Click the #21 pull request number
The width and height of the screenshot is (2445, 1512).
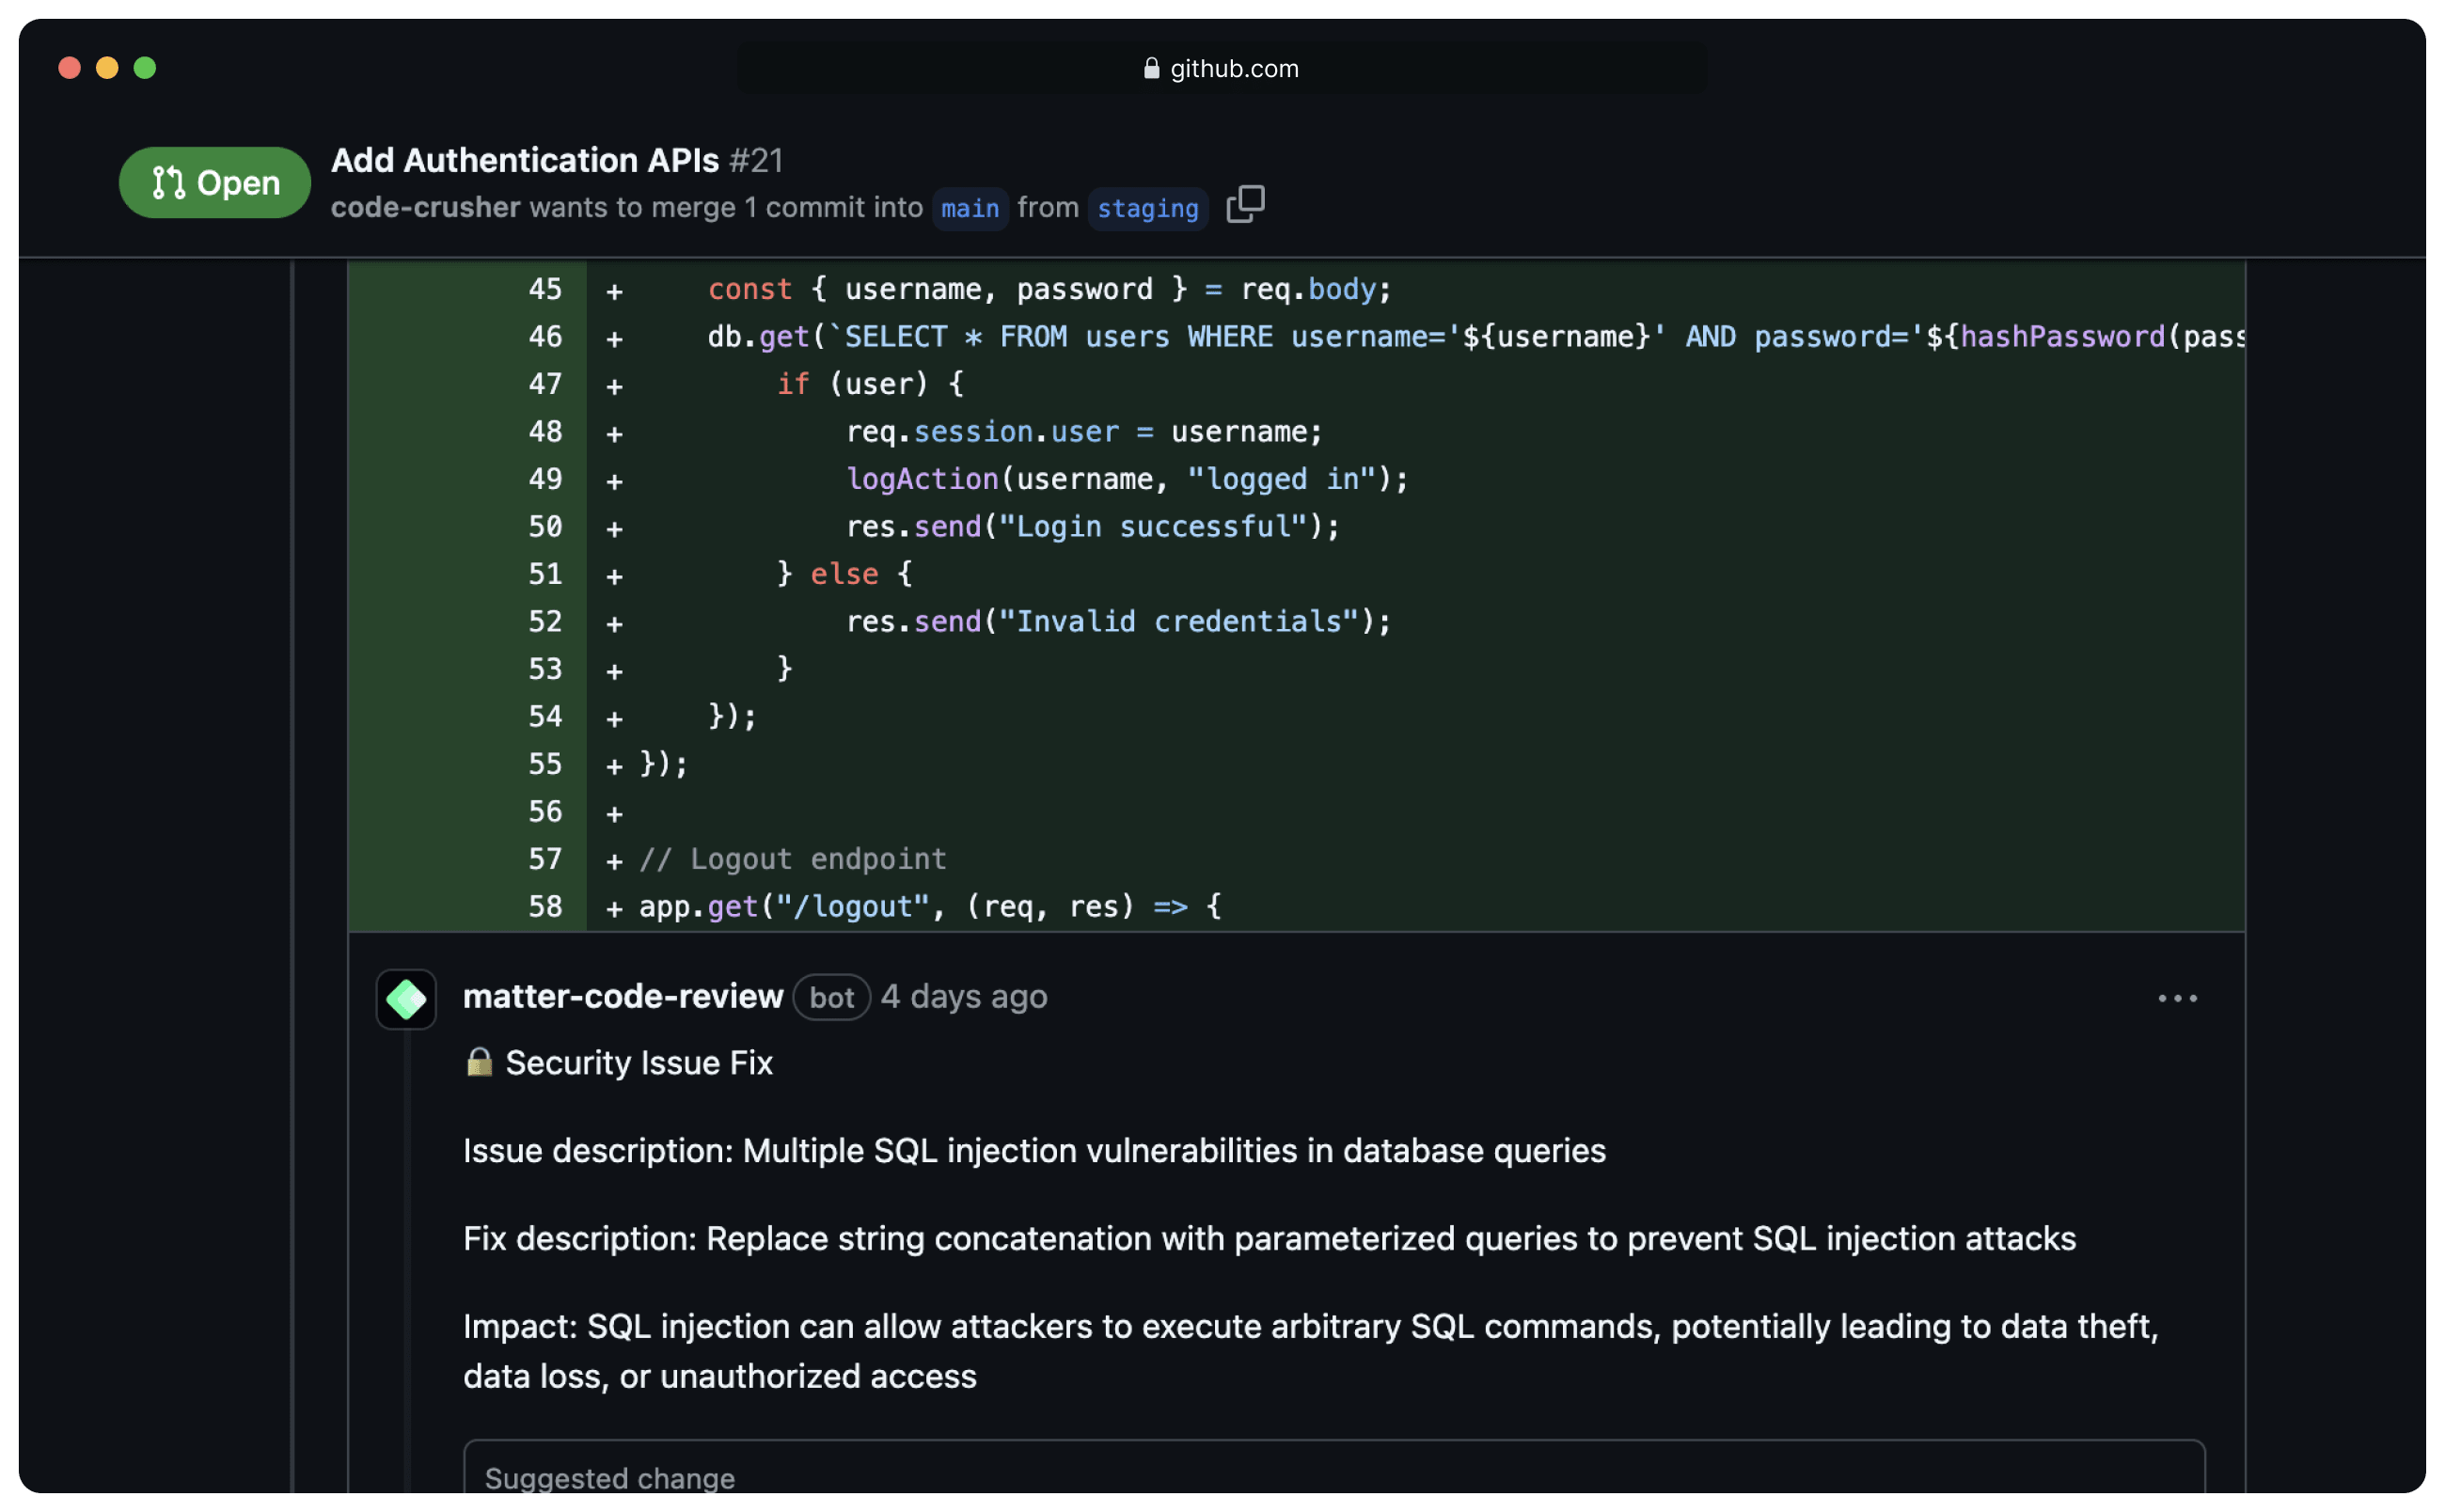(756, 160)
